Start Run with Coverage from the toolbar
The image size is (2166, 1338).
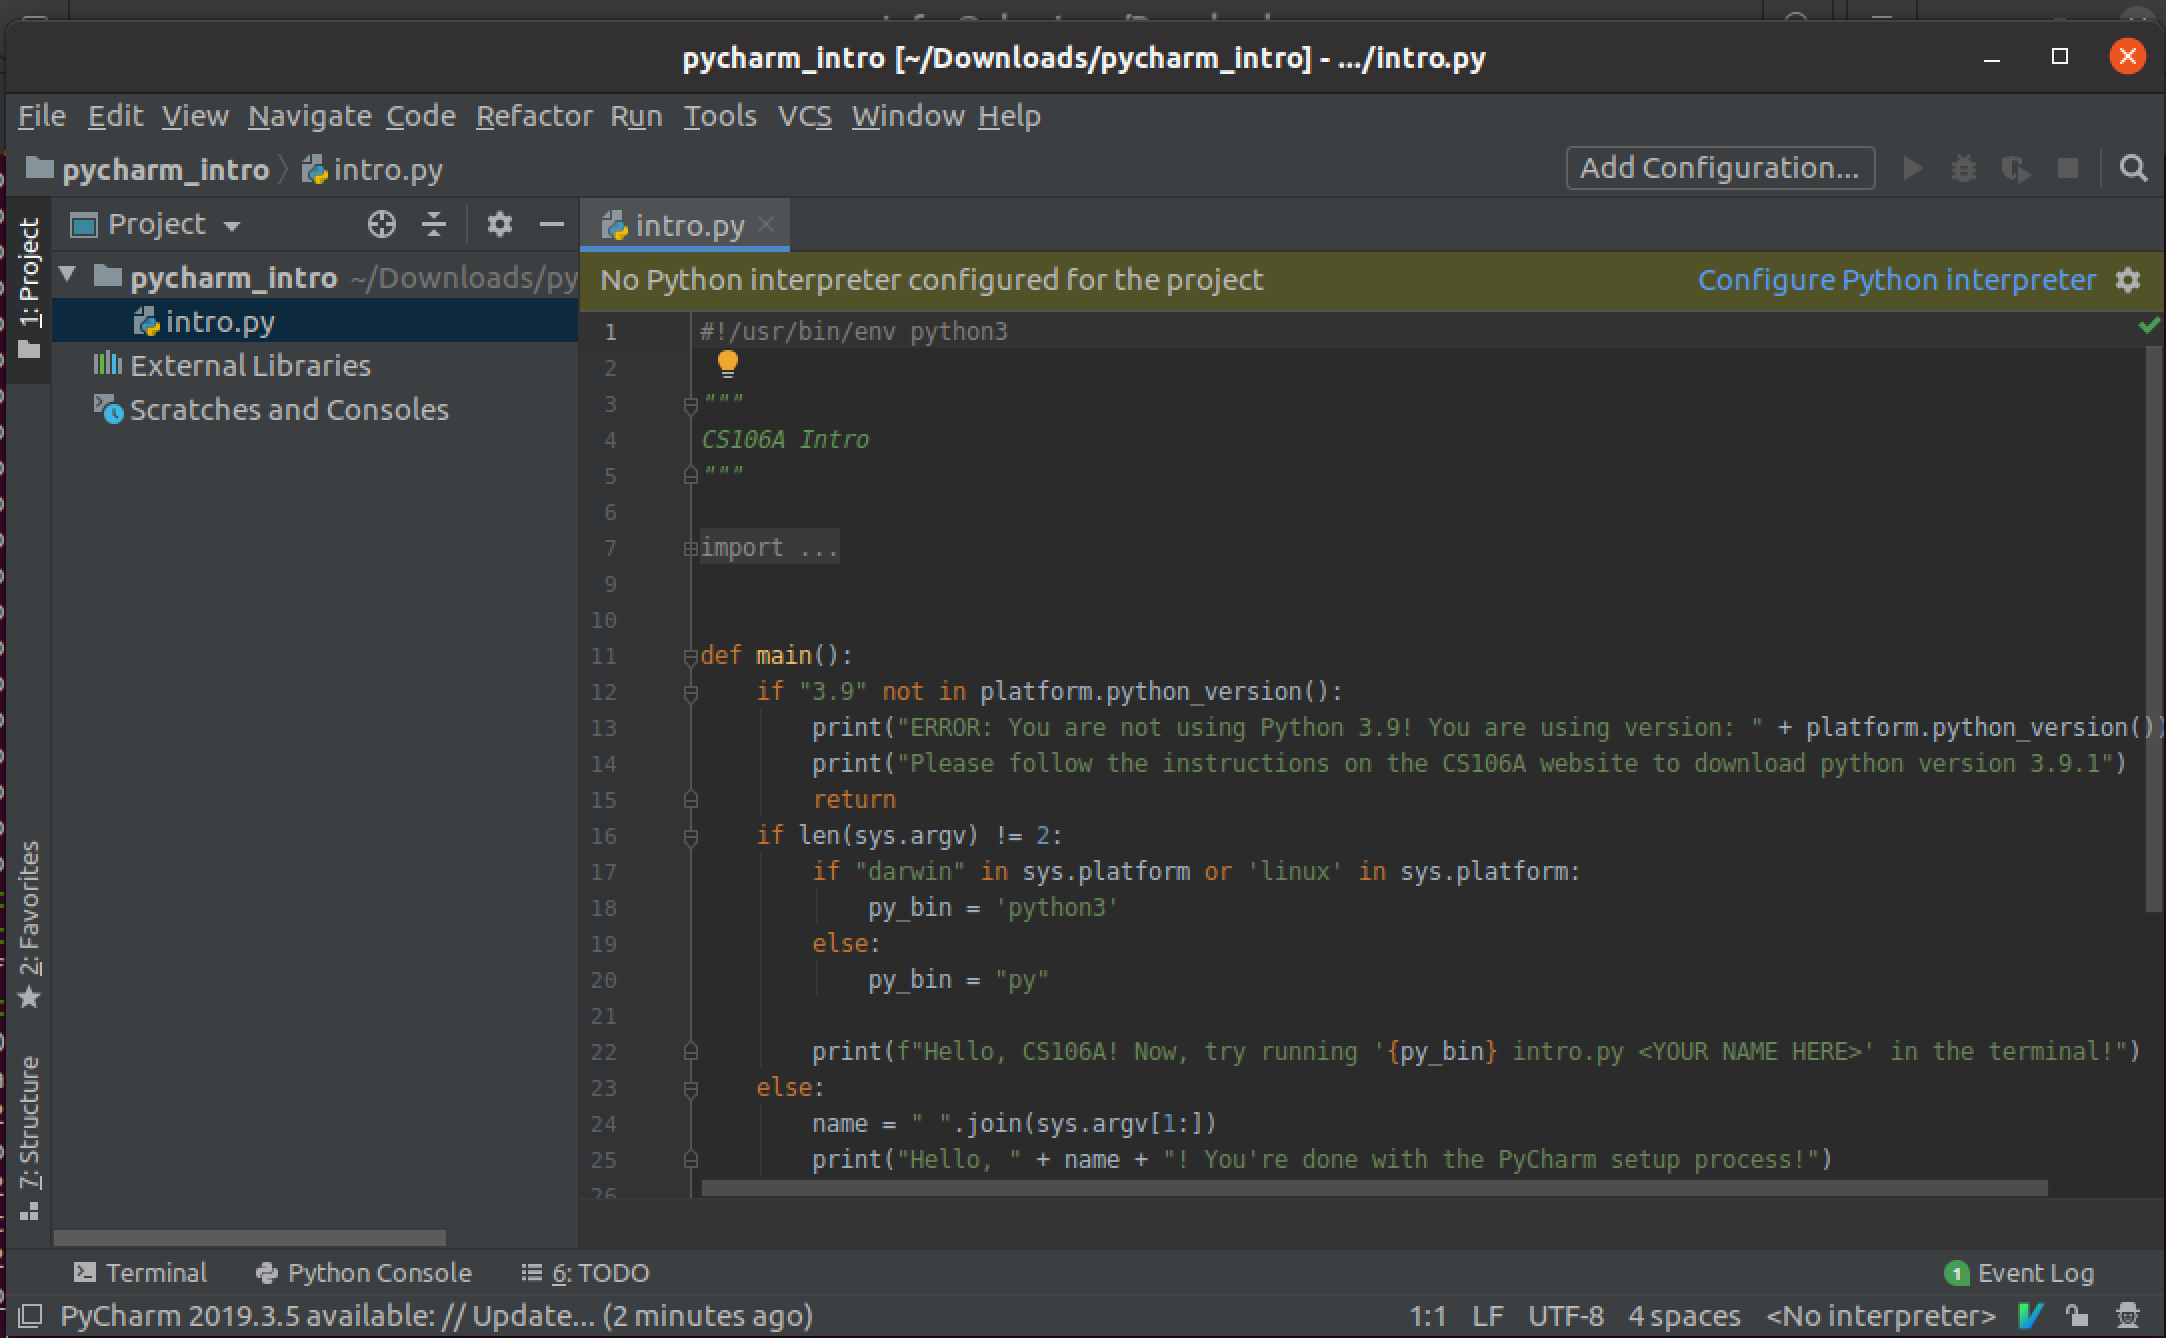coord(2016,168)
